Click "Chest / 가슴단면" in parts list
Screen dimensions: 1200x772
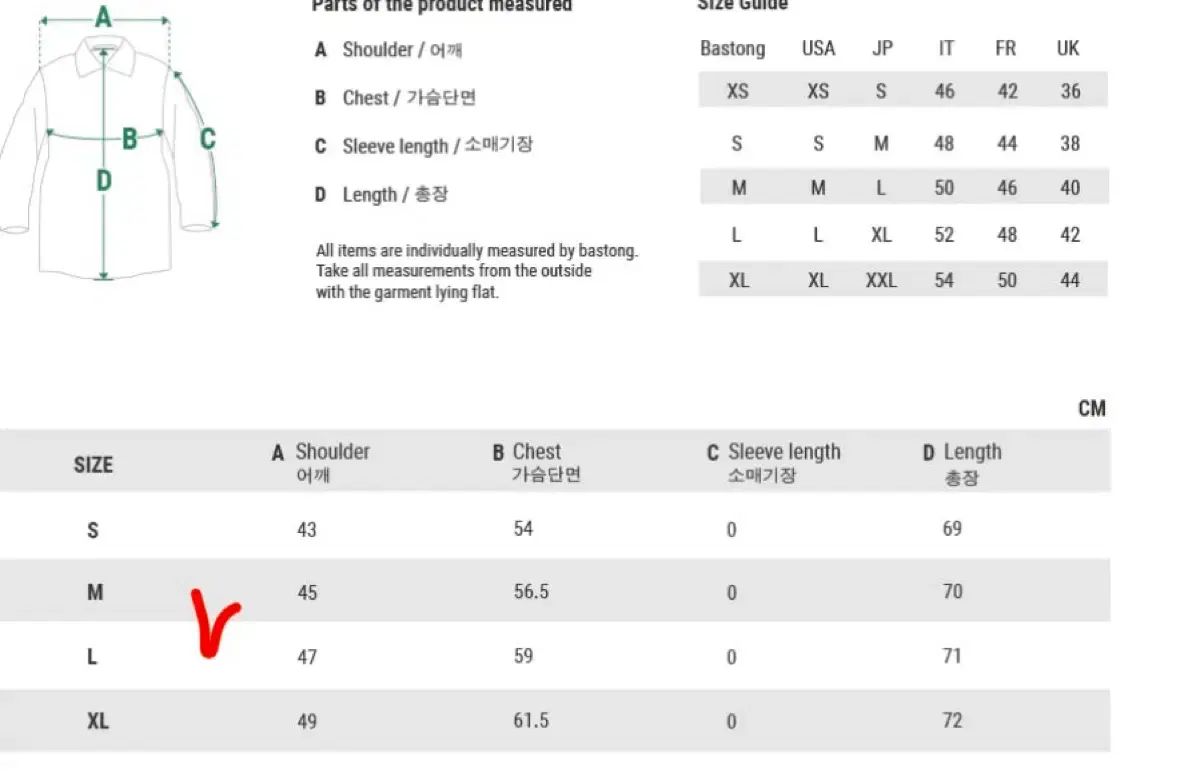[x=409, y=98]
